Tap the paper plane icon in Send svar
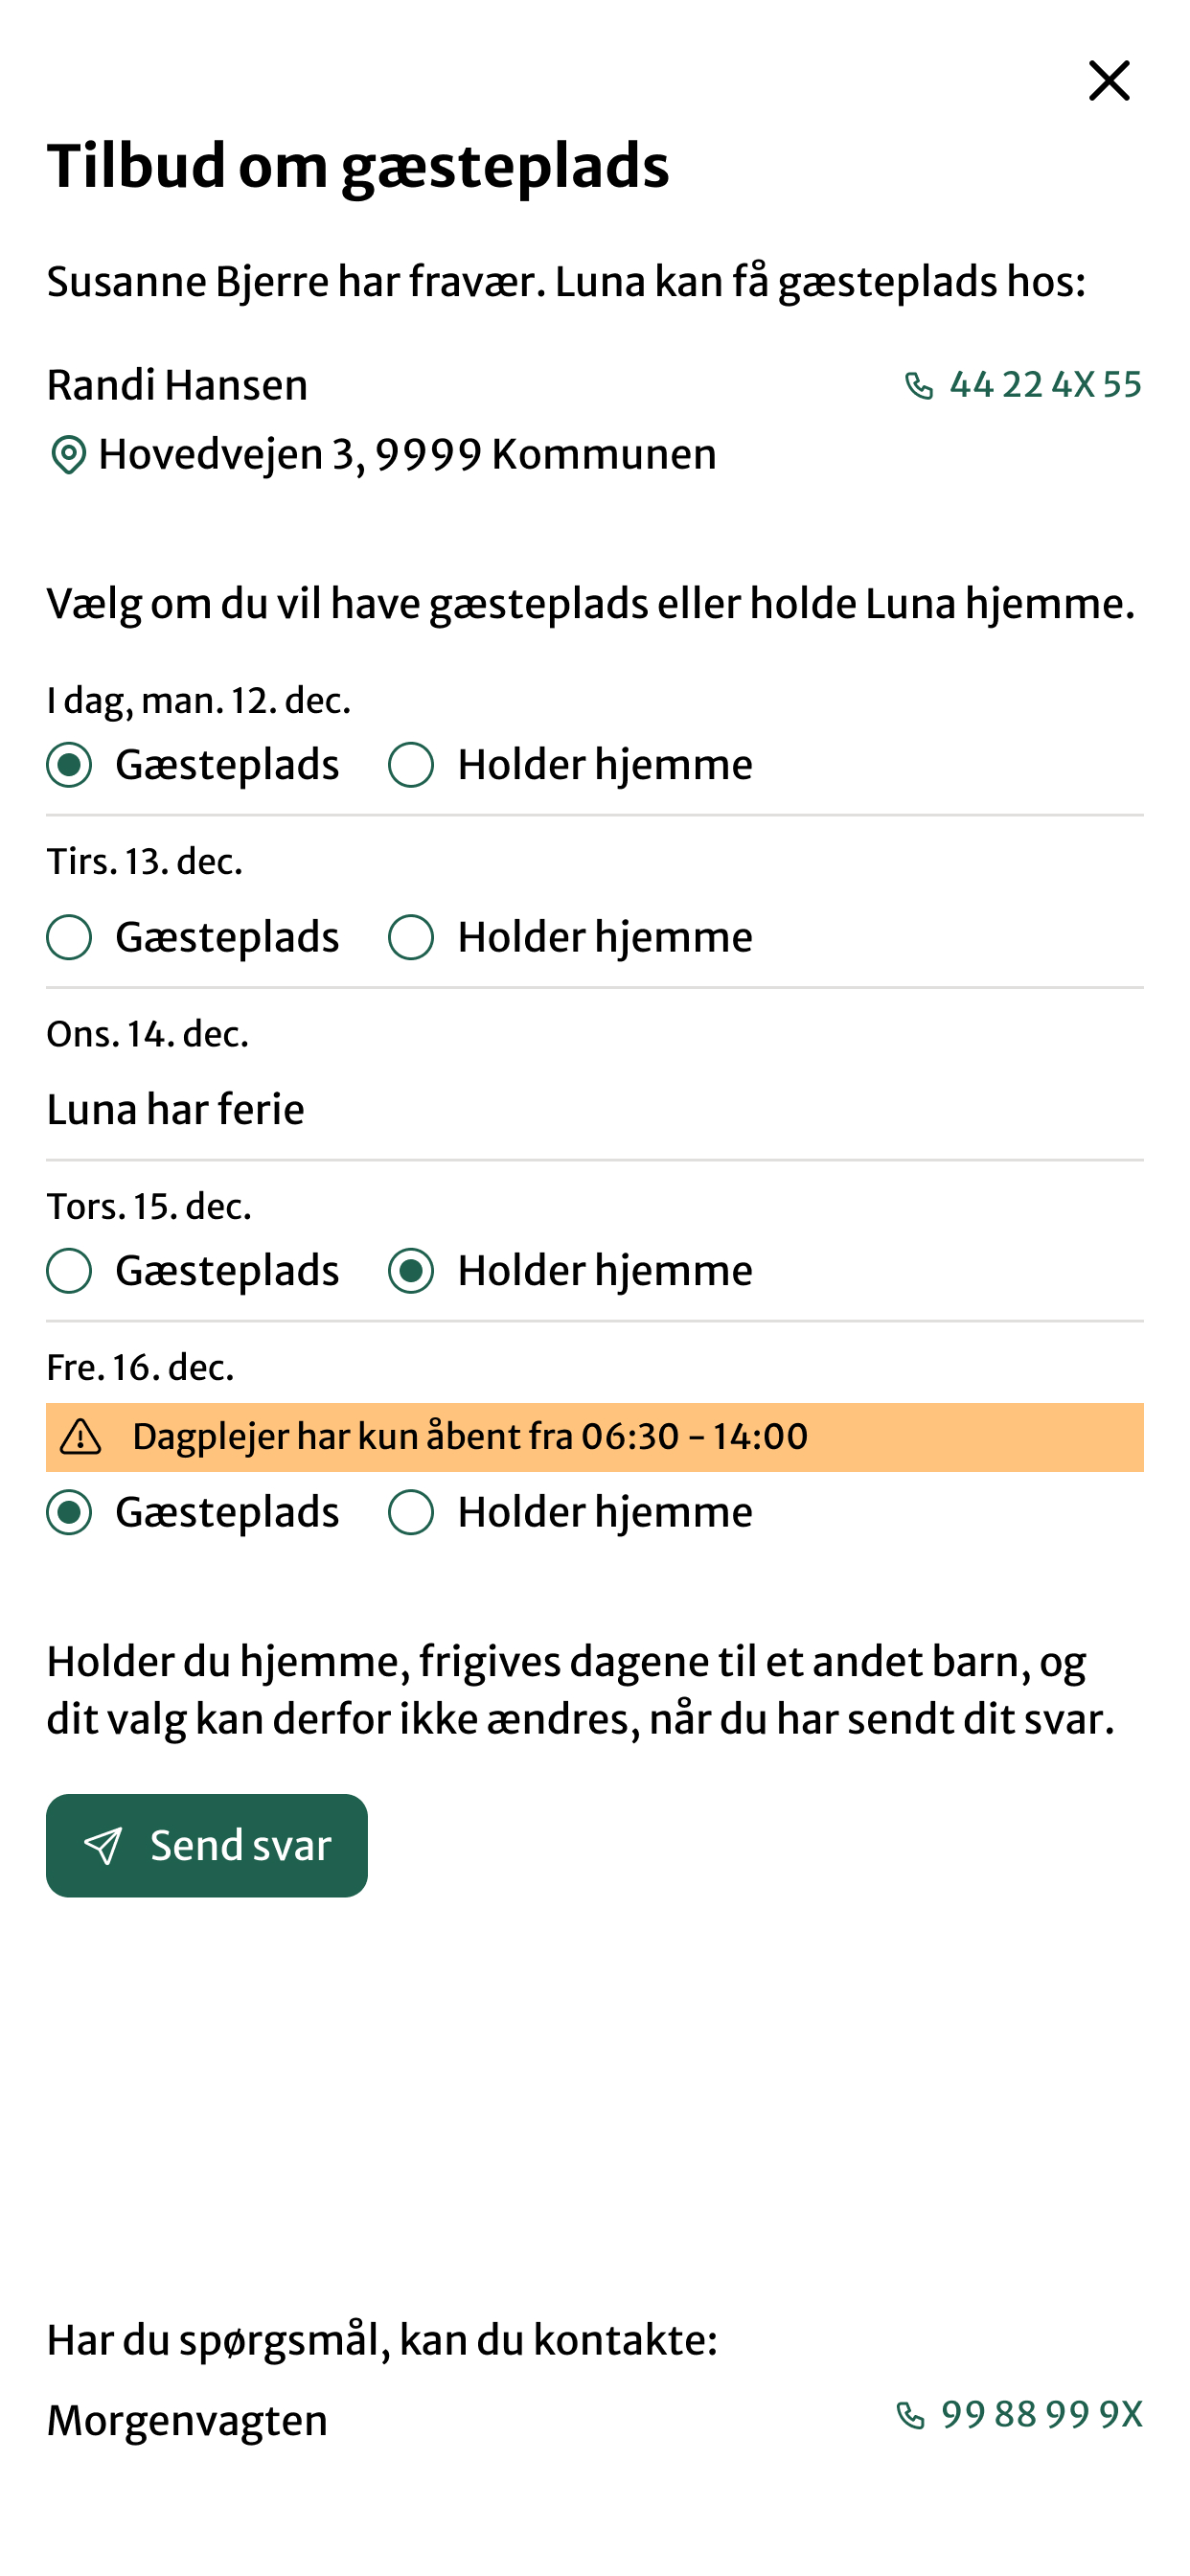The height and width of the screenshot is (2576, 1190). 103,1846
